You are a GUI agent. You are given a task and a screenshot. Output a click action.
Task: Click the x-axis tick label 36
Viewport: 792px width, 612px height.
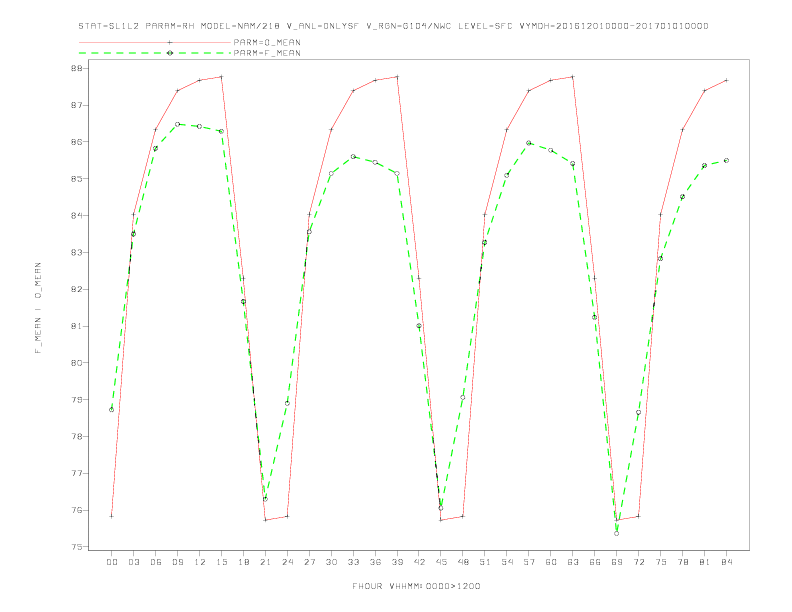[x=375, y=562]
